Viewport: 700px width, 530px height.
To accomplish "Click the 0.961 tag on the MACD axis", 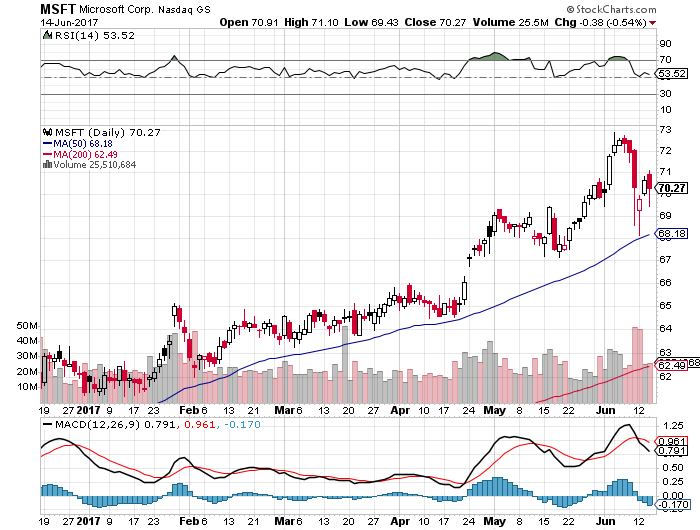I will click(671, 442).
